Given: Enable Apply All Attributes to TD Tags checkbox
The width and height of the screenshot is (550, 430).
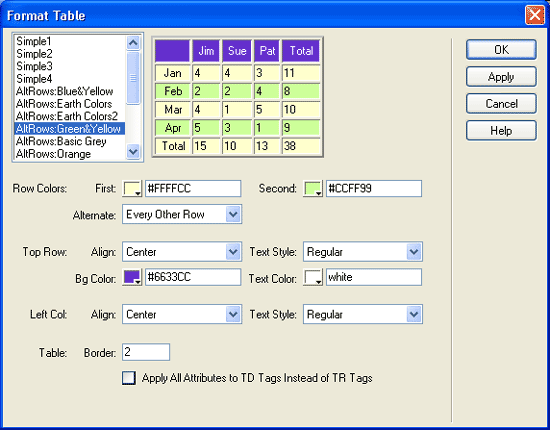Looking at the screenshot, I should [x=129, y=378].
